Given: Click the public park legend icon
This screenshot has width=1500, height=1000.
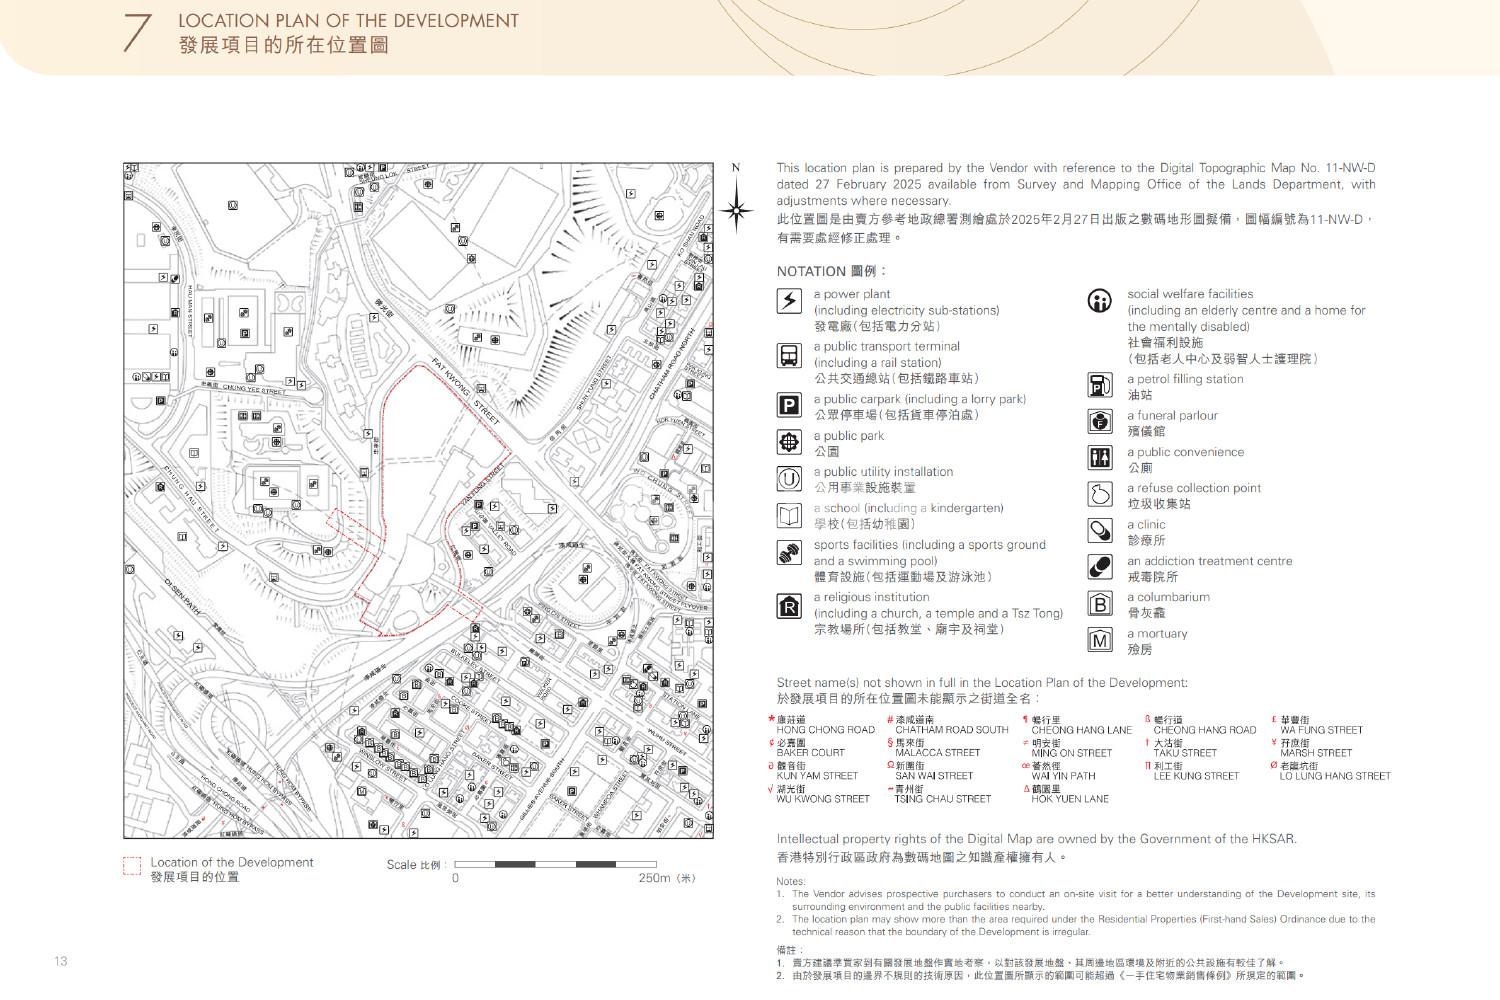Looking at the screenshot, I should tap(789, 442).
